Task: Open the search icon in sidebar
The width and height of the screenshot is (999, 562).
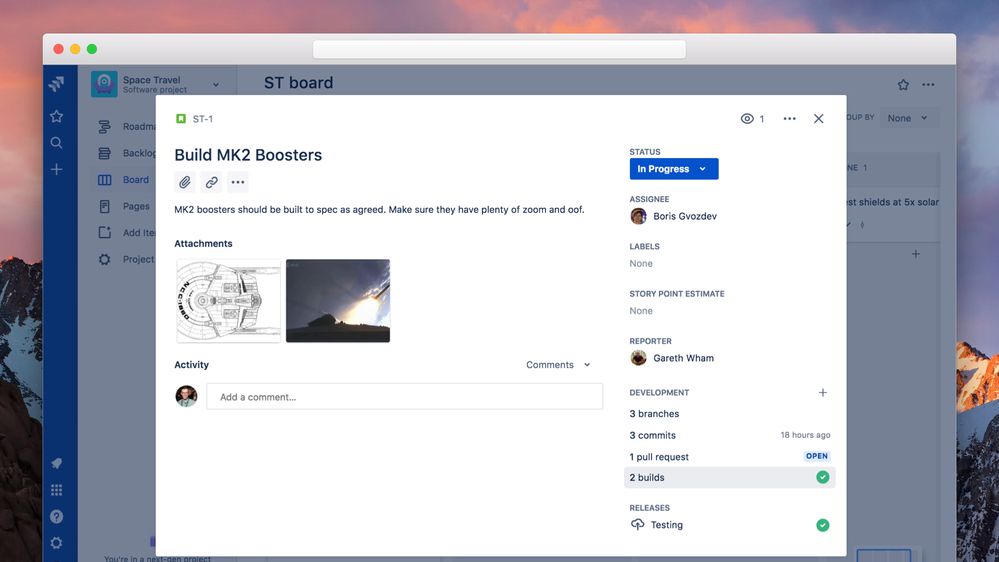Action: tap(57, 143)
